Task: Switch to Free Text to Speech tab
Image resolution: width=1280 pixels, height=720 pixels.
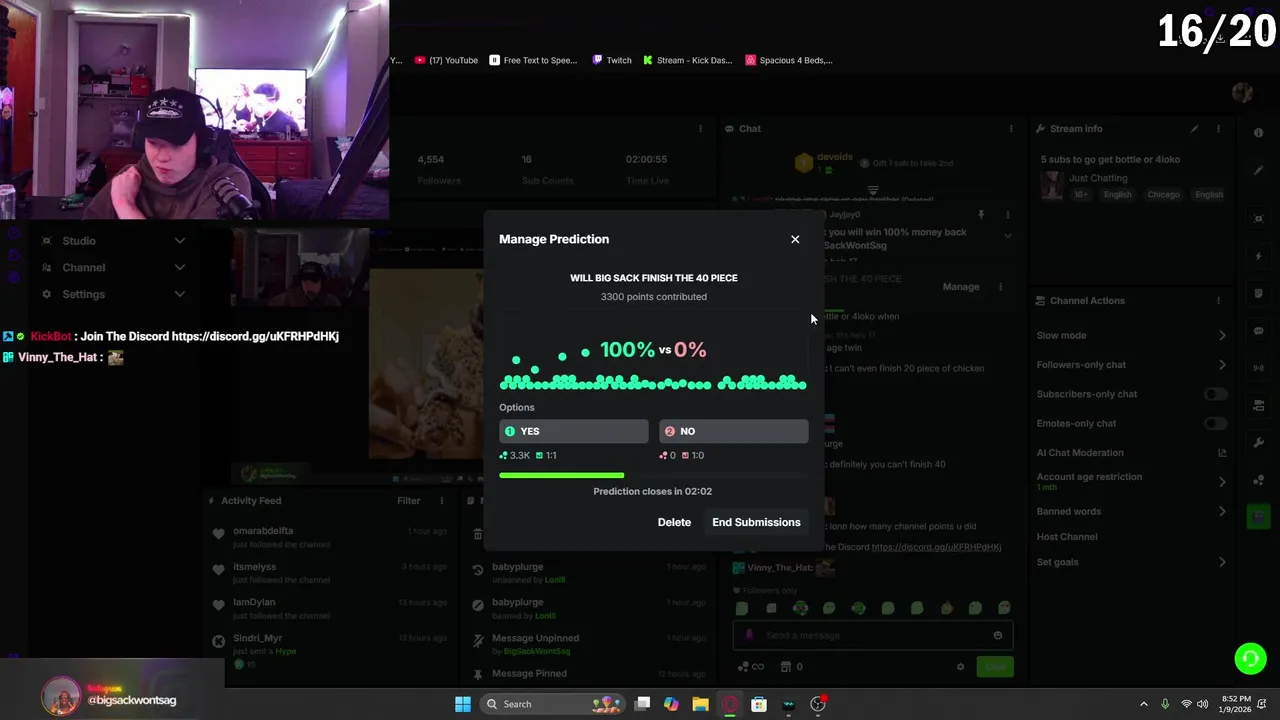Action: tap(533, 60)
